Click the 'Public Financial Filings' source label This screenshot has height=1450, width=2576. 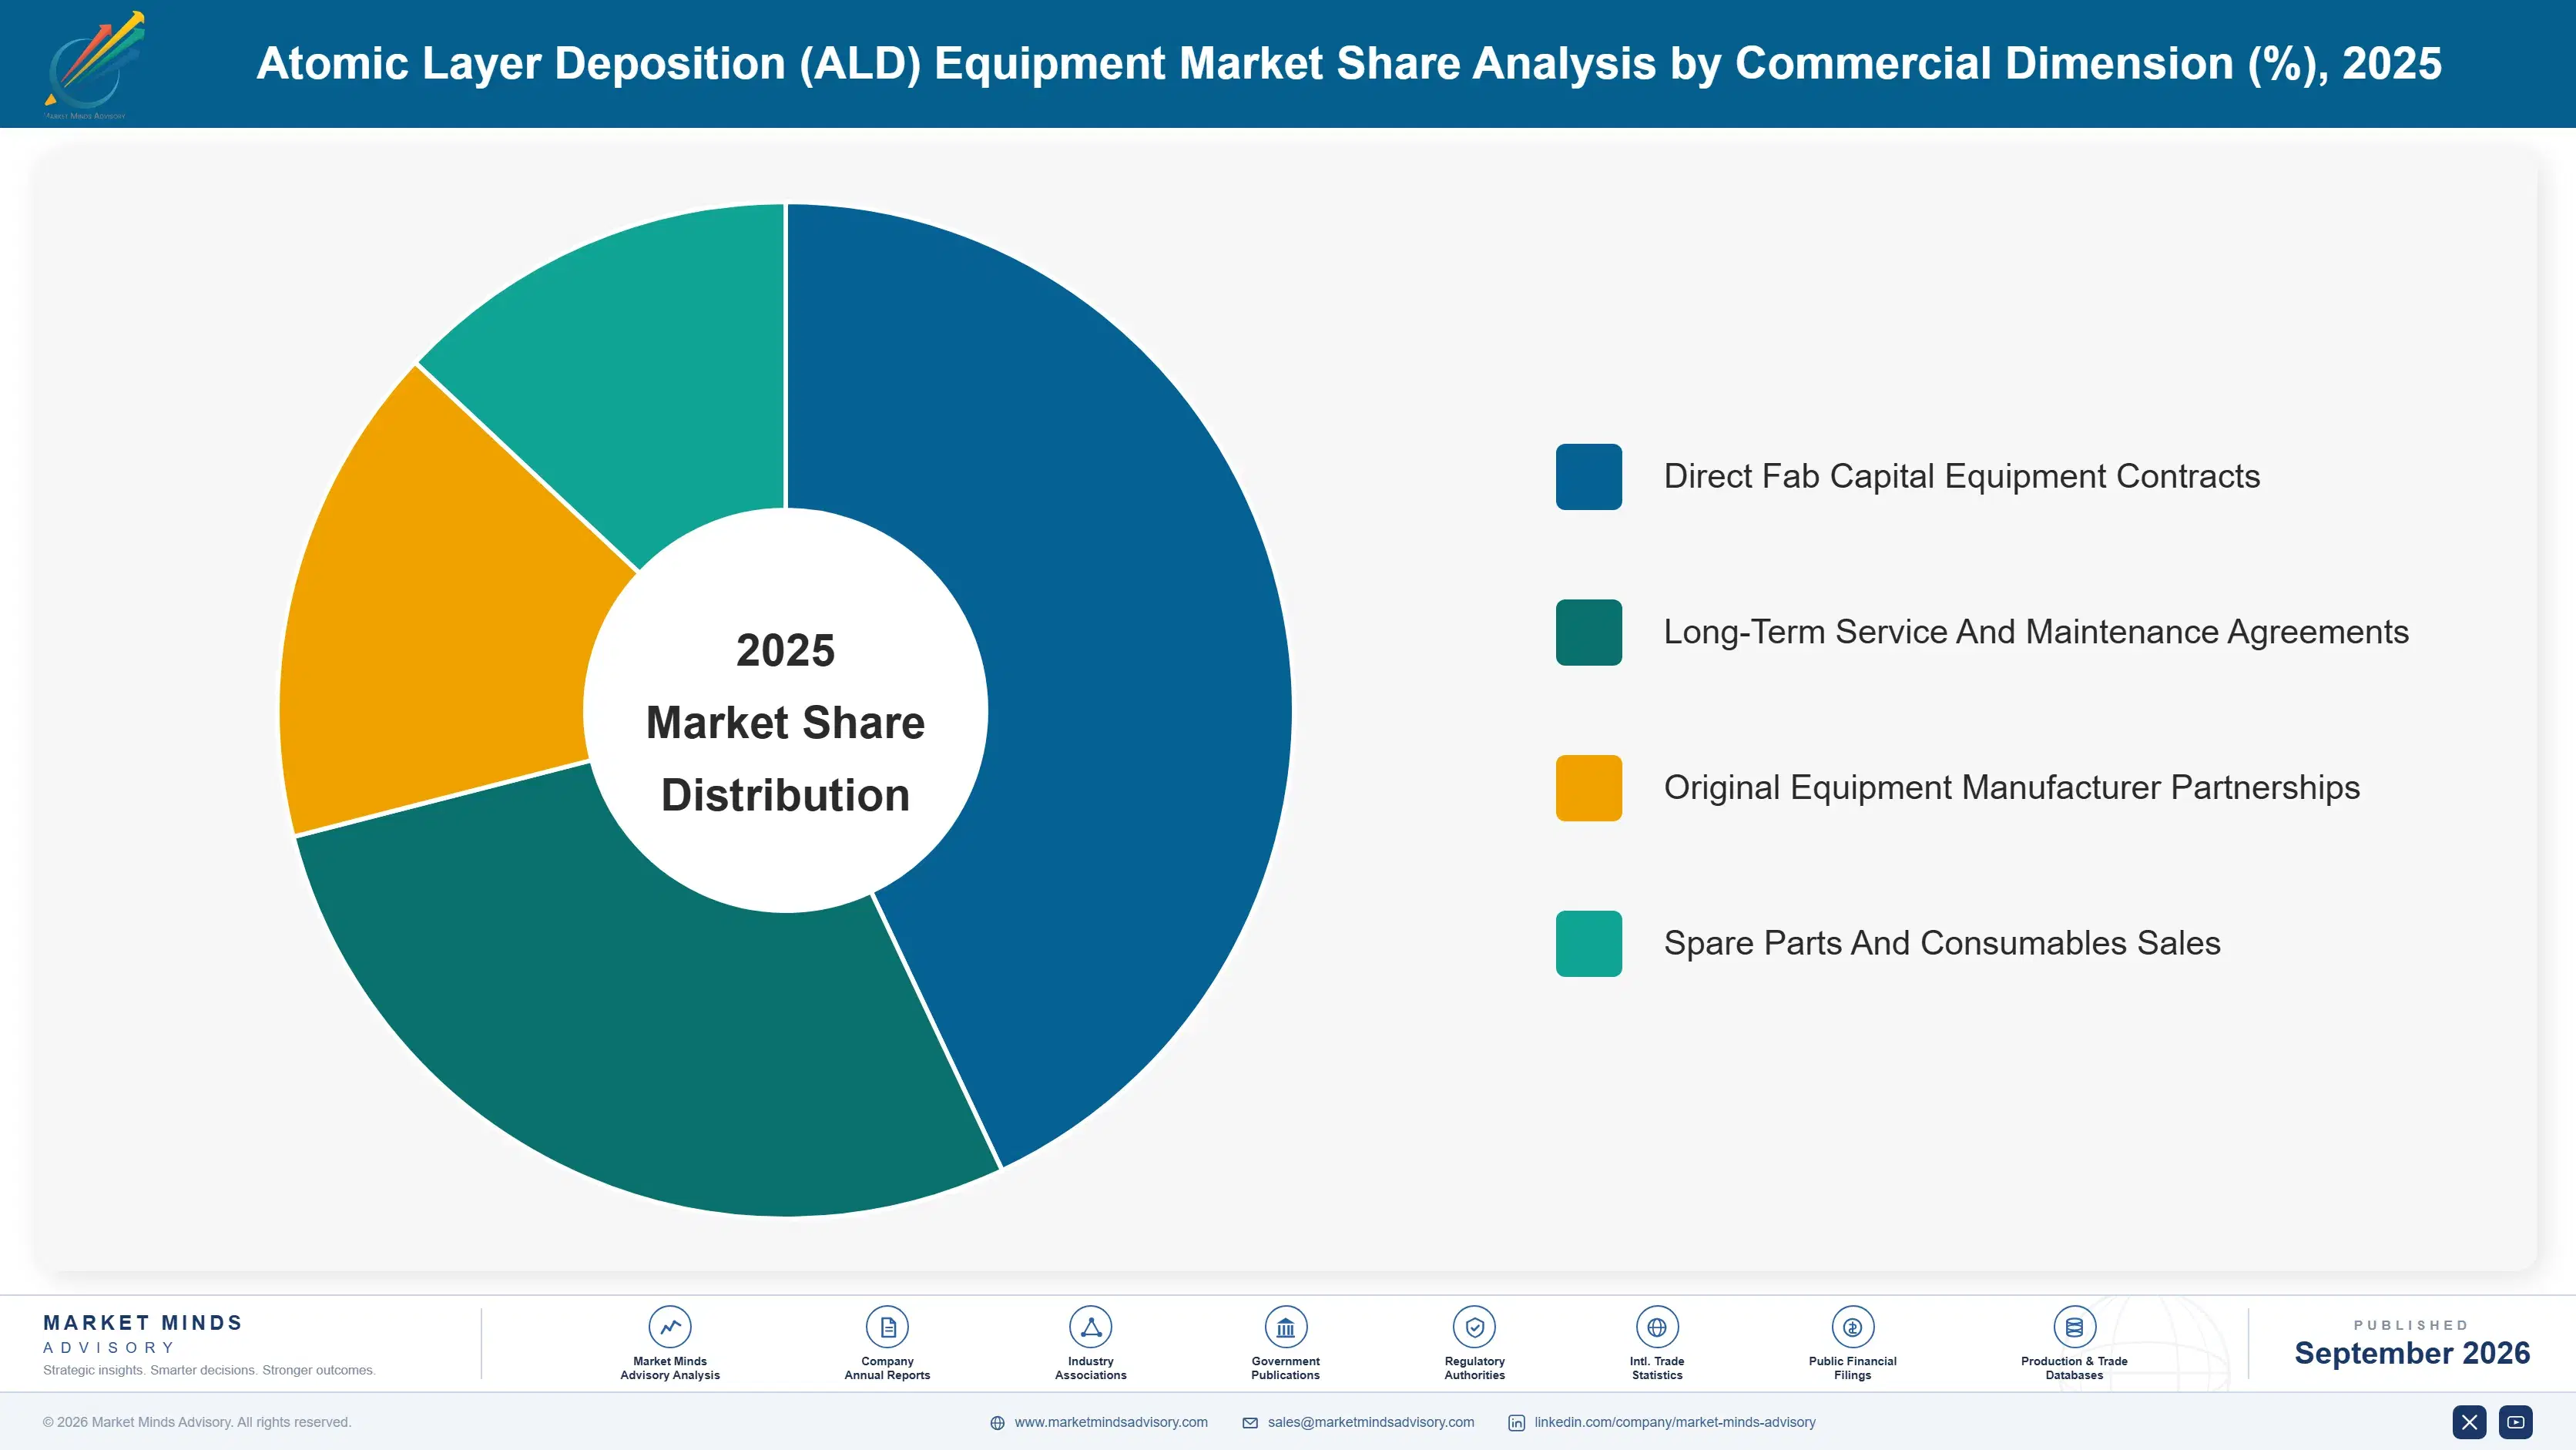tap(1852, 1368)
